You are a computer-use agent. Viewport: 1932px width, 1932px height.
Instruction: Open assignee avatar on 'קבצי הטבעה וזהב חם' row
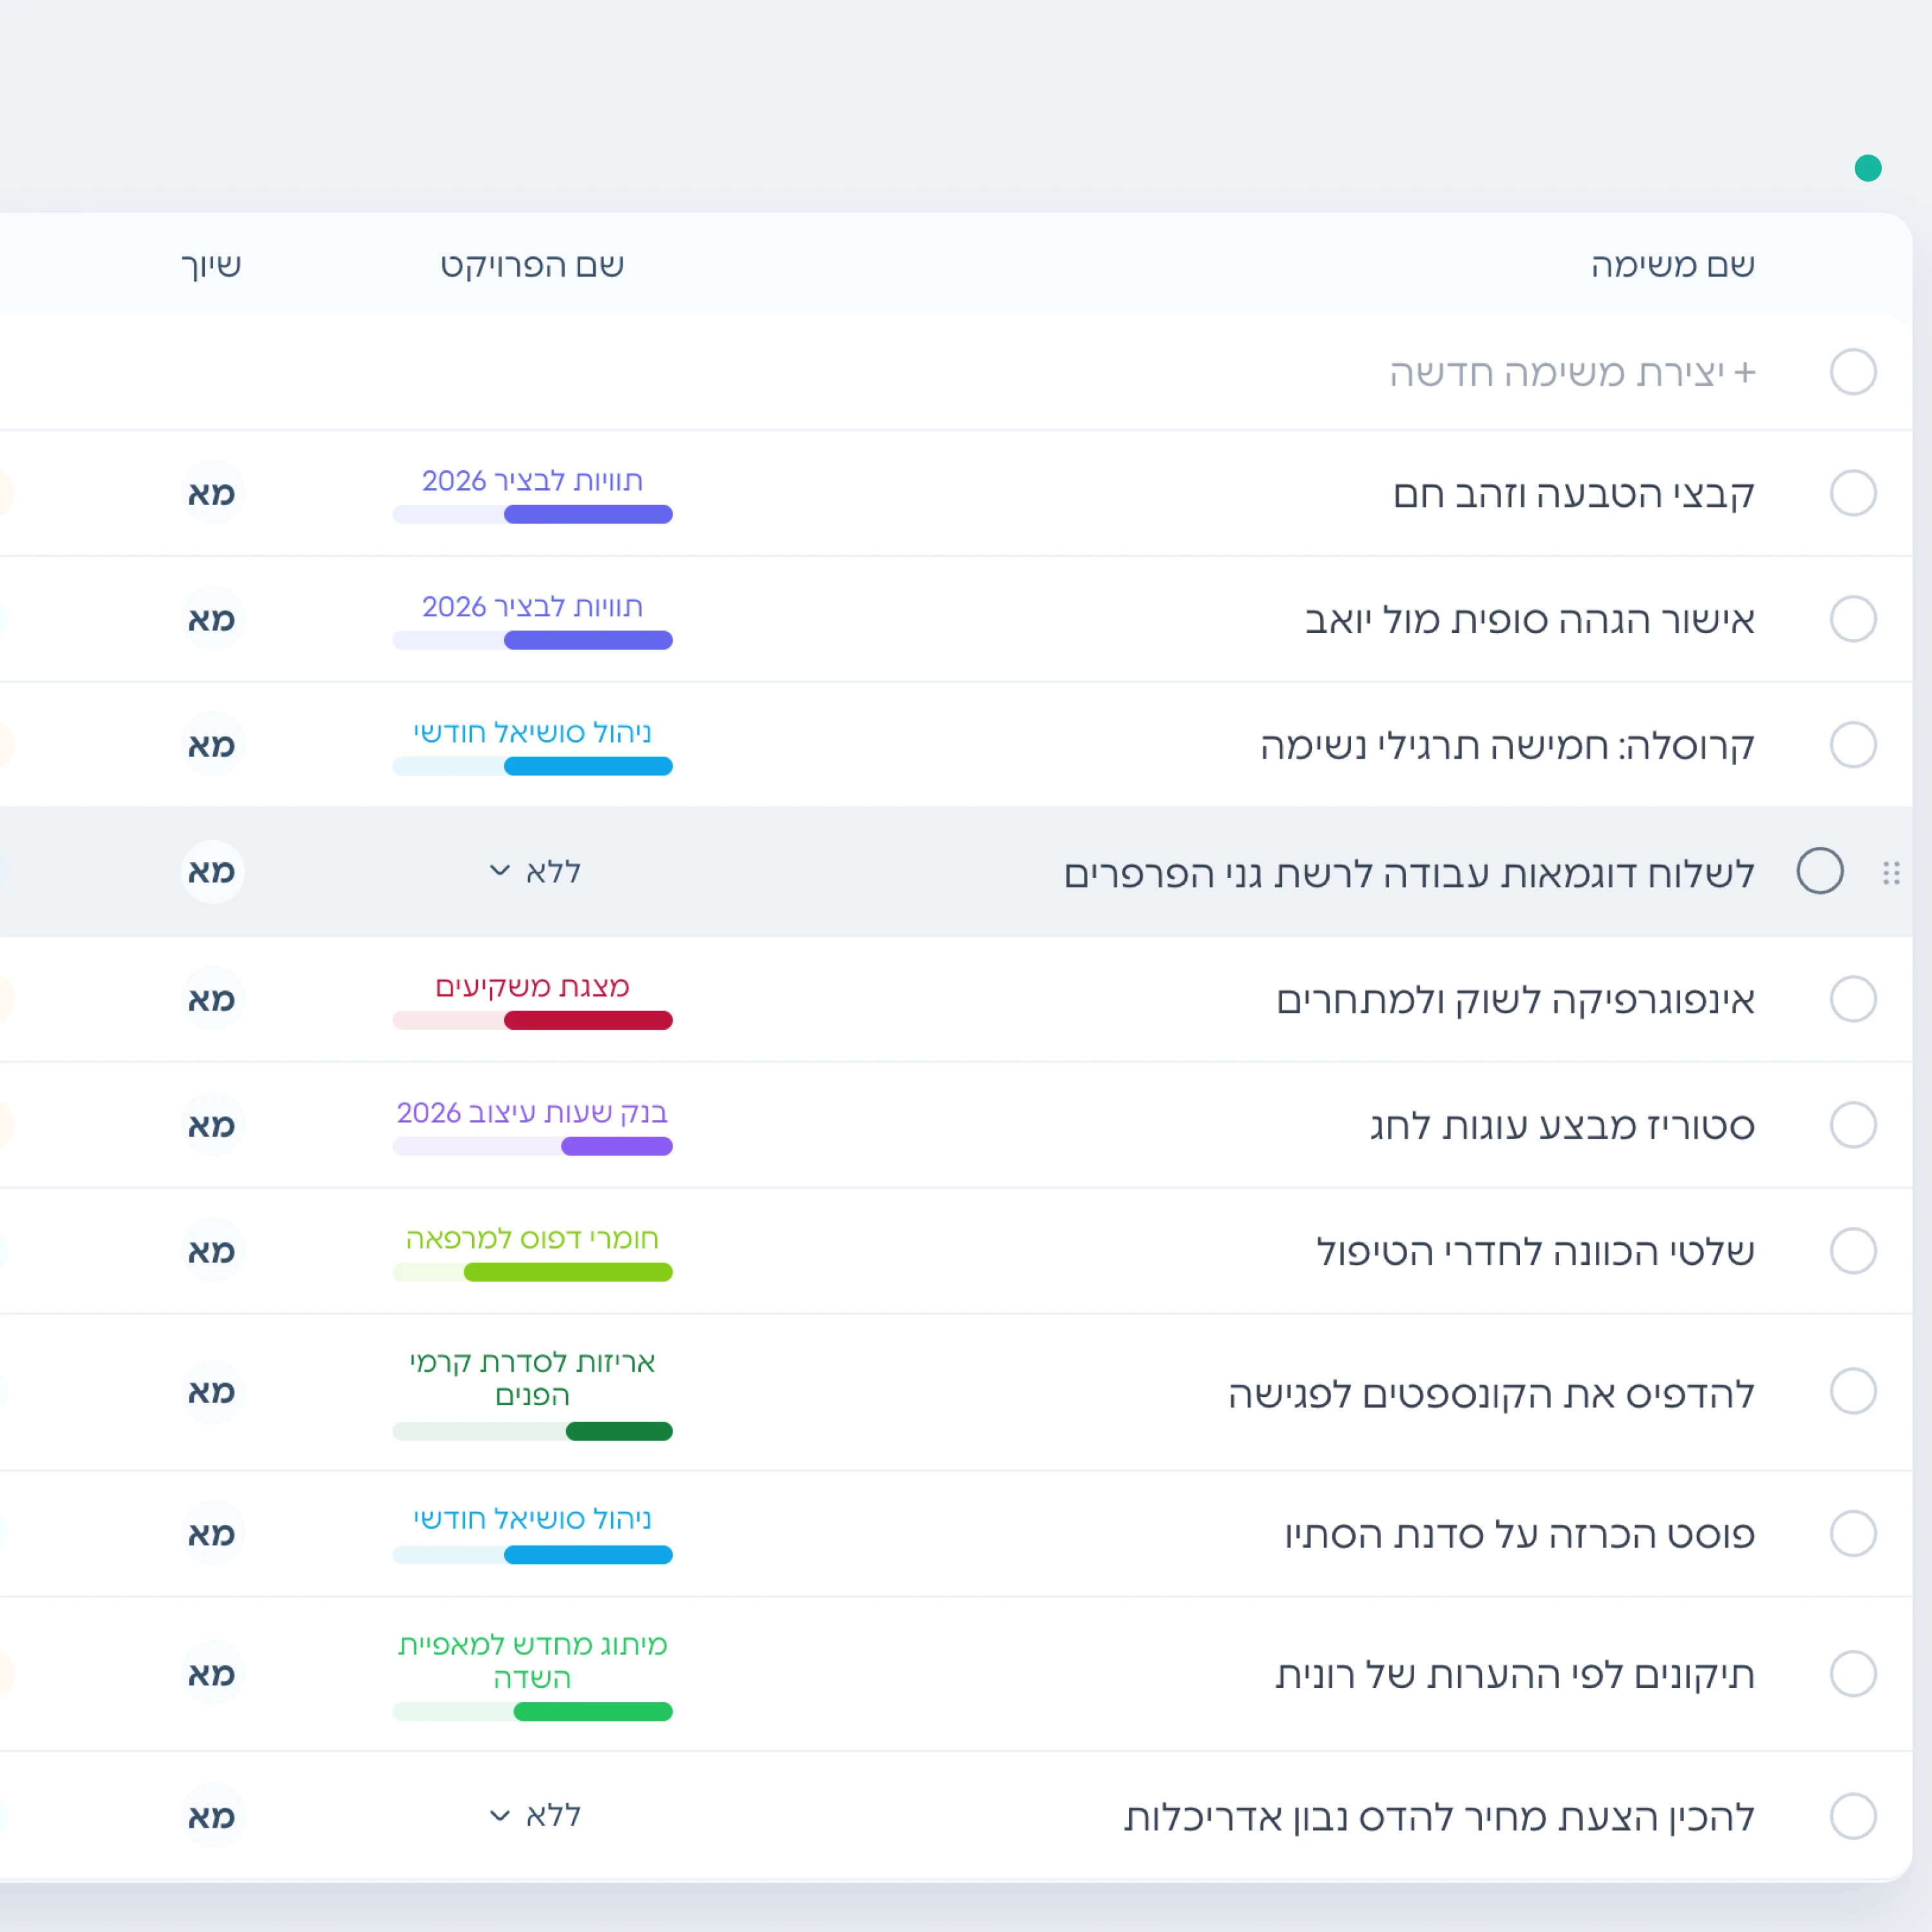point(212,493)
